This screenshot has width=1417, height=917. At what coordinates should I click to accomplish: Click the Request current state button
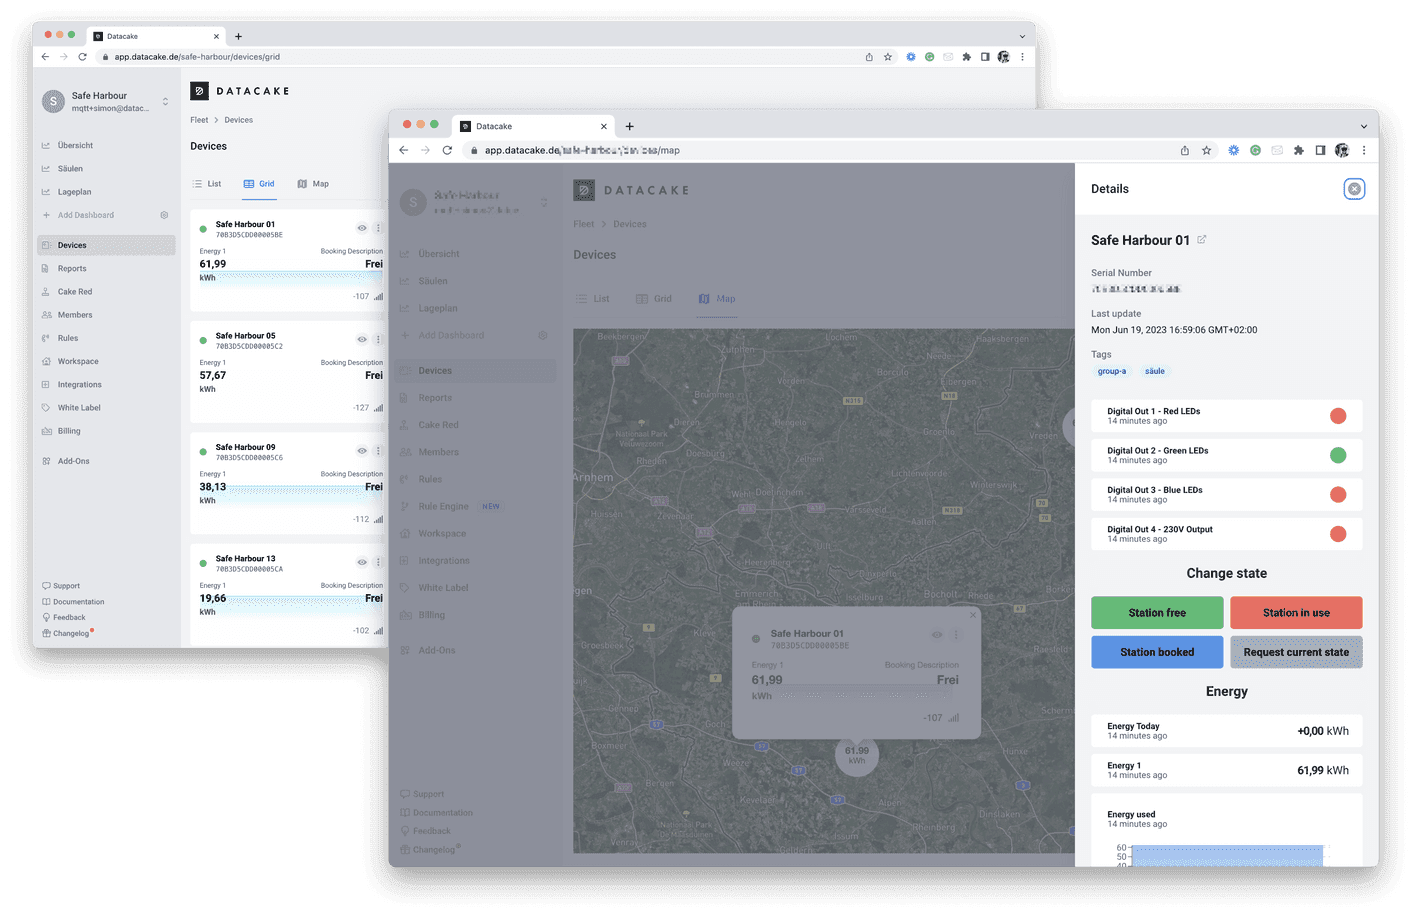1296,652
